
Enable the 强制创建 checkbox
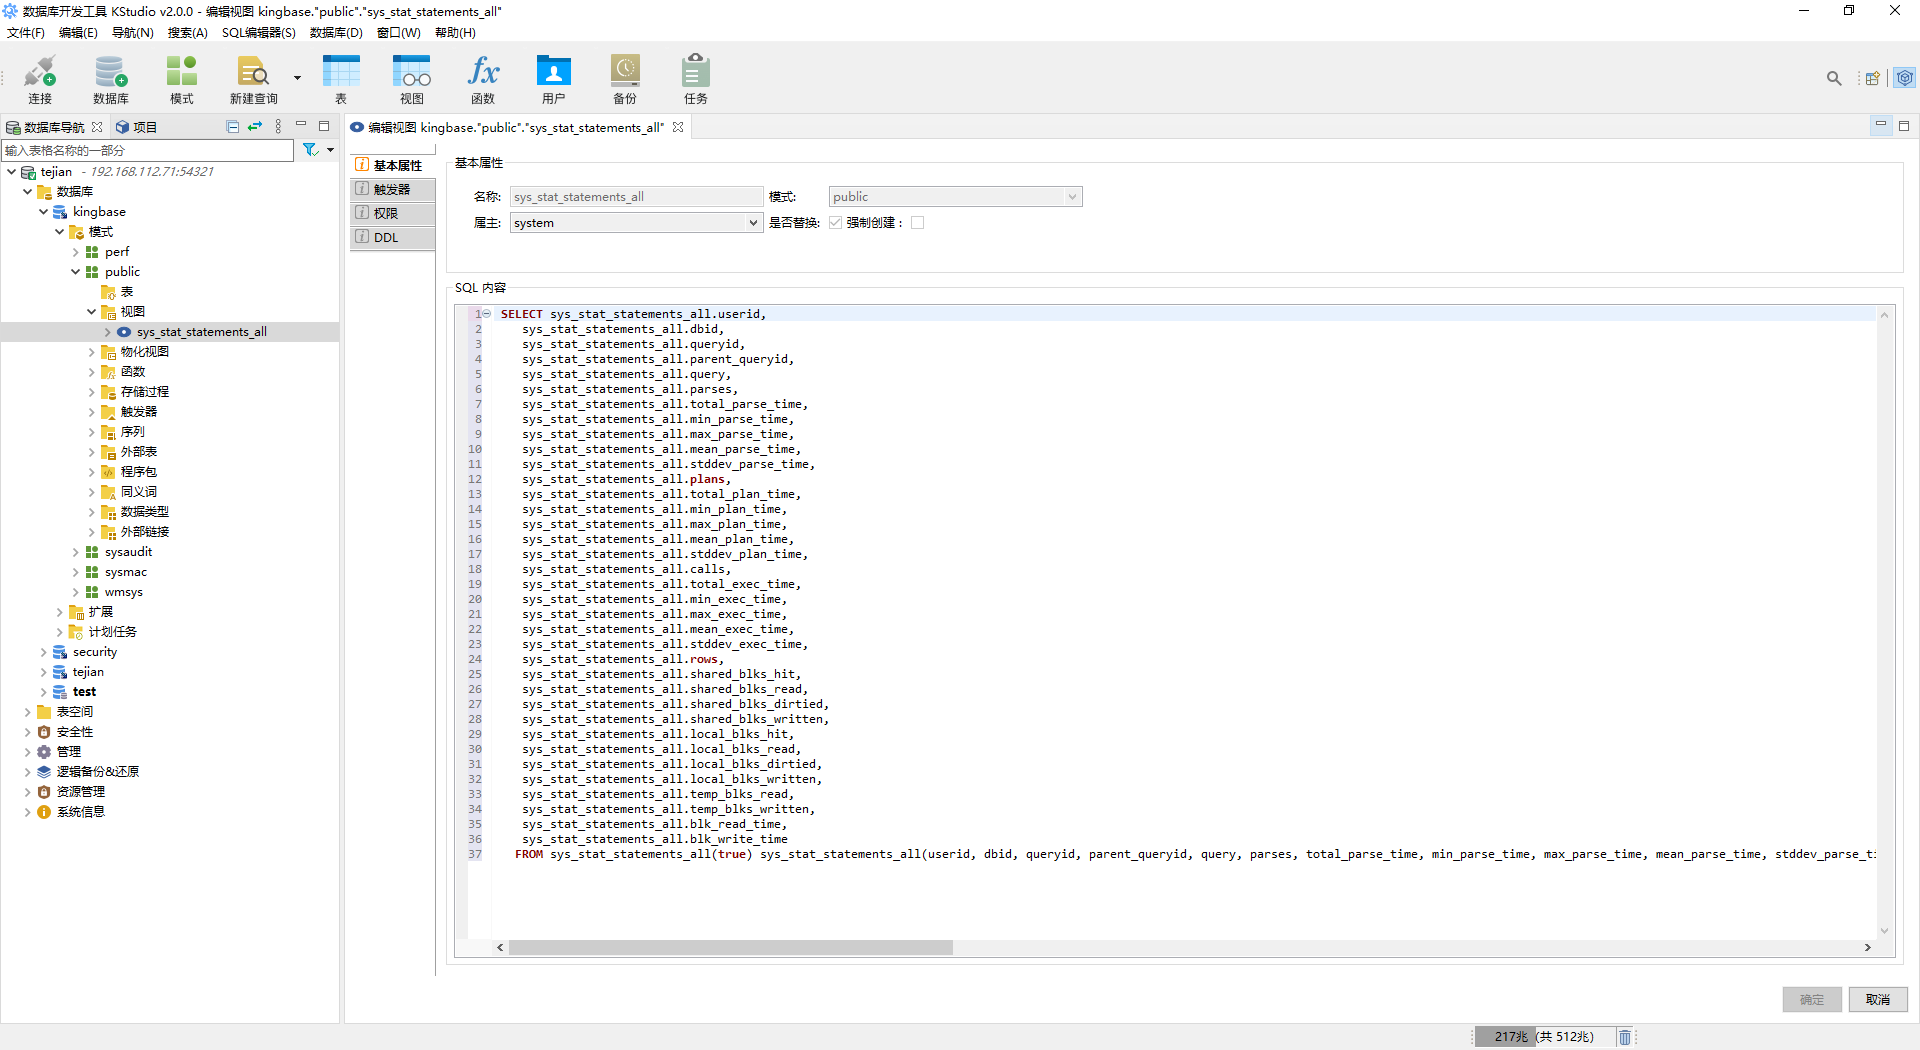coord(918,223)
